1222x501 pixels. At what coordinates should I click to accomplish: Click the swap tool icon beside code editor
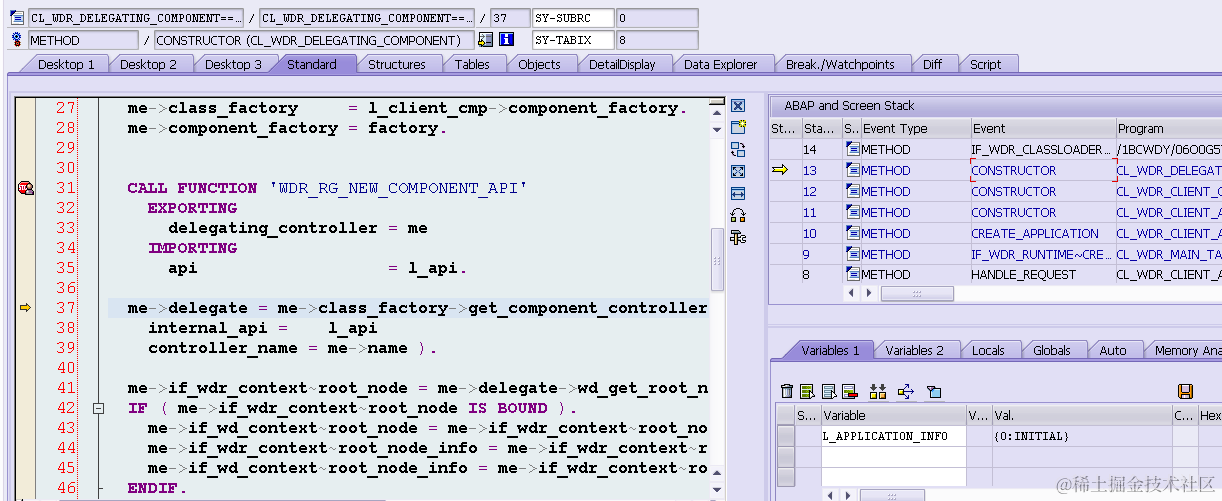738,149
